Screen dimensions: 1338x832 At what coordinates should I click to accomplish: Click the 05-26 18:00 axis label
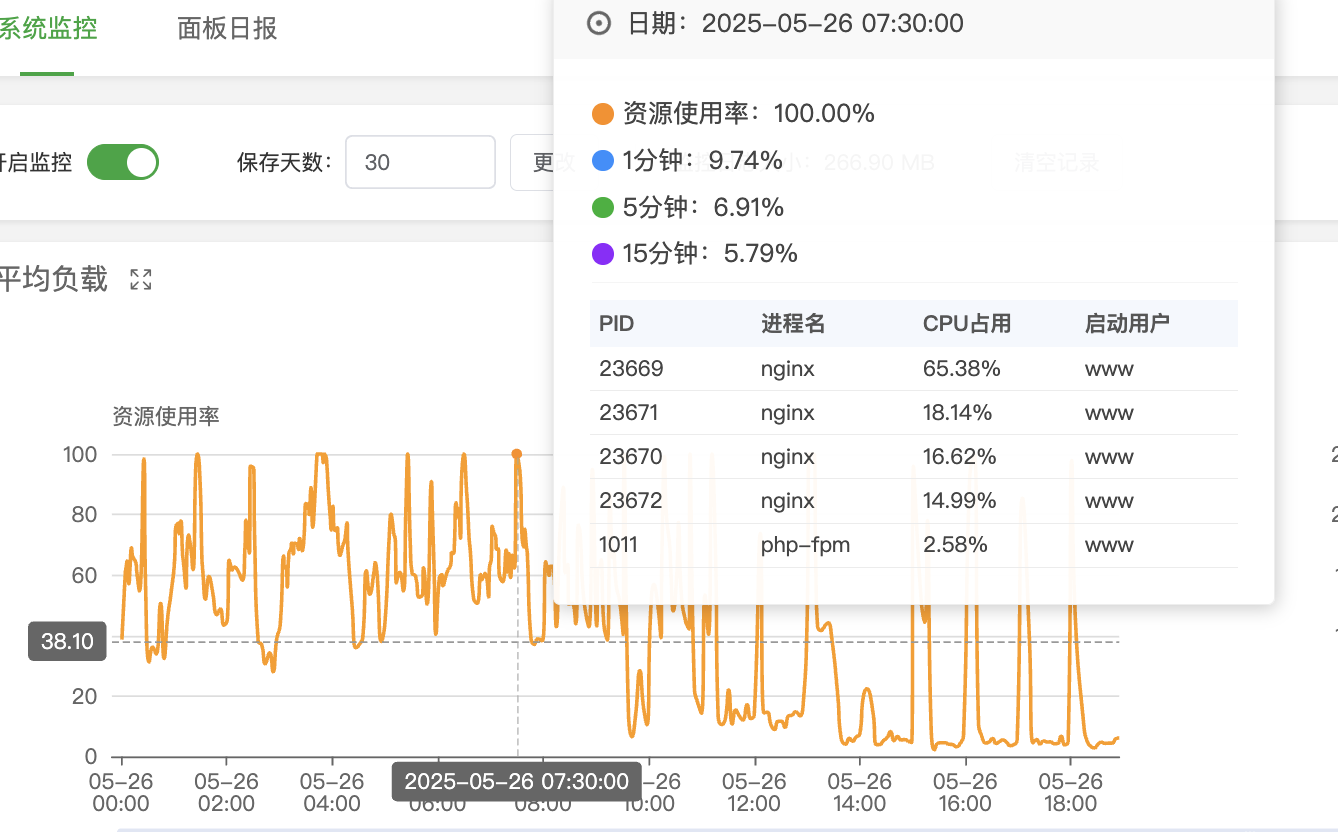tap(1070, 792)
